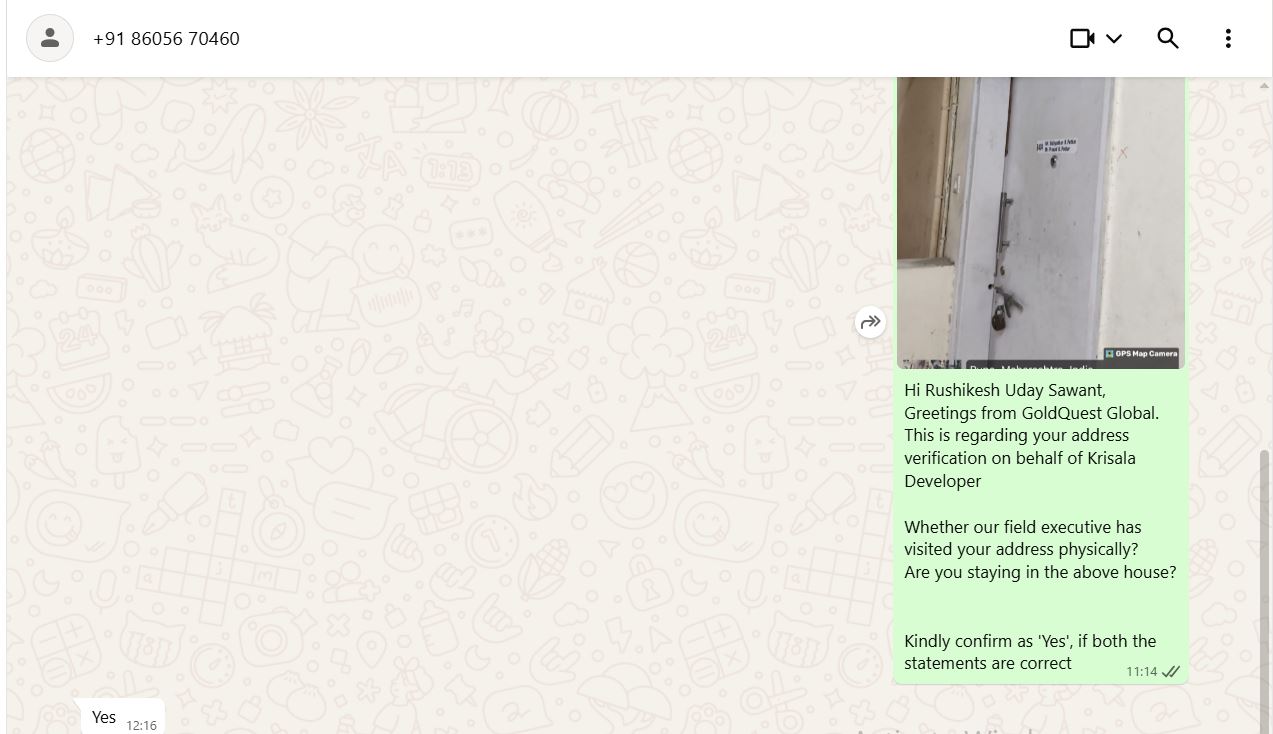Start a video call
The width and height of the screenshot is (1273, 734).
point(1082,38)
